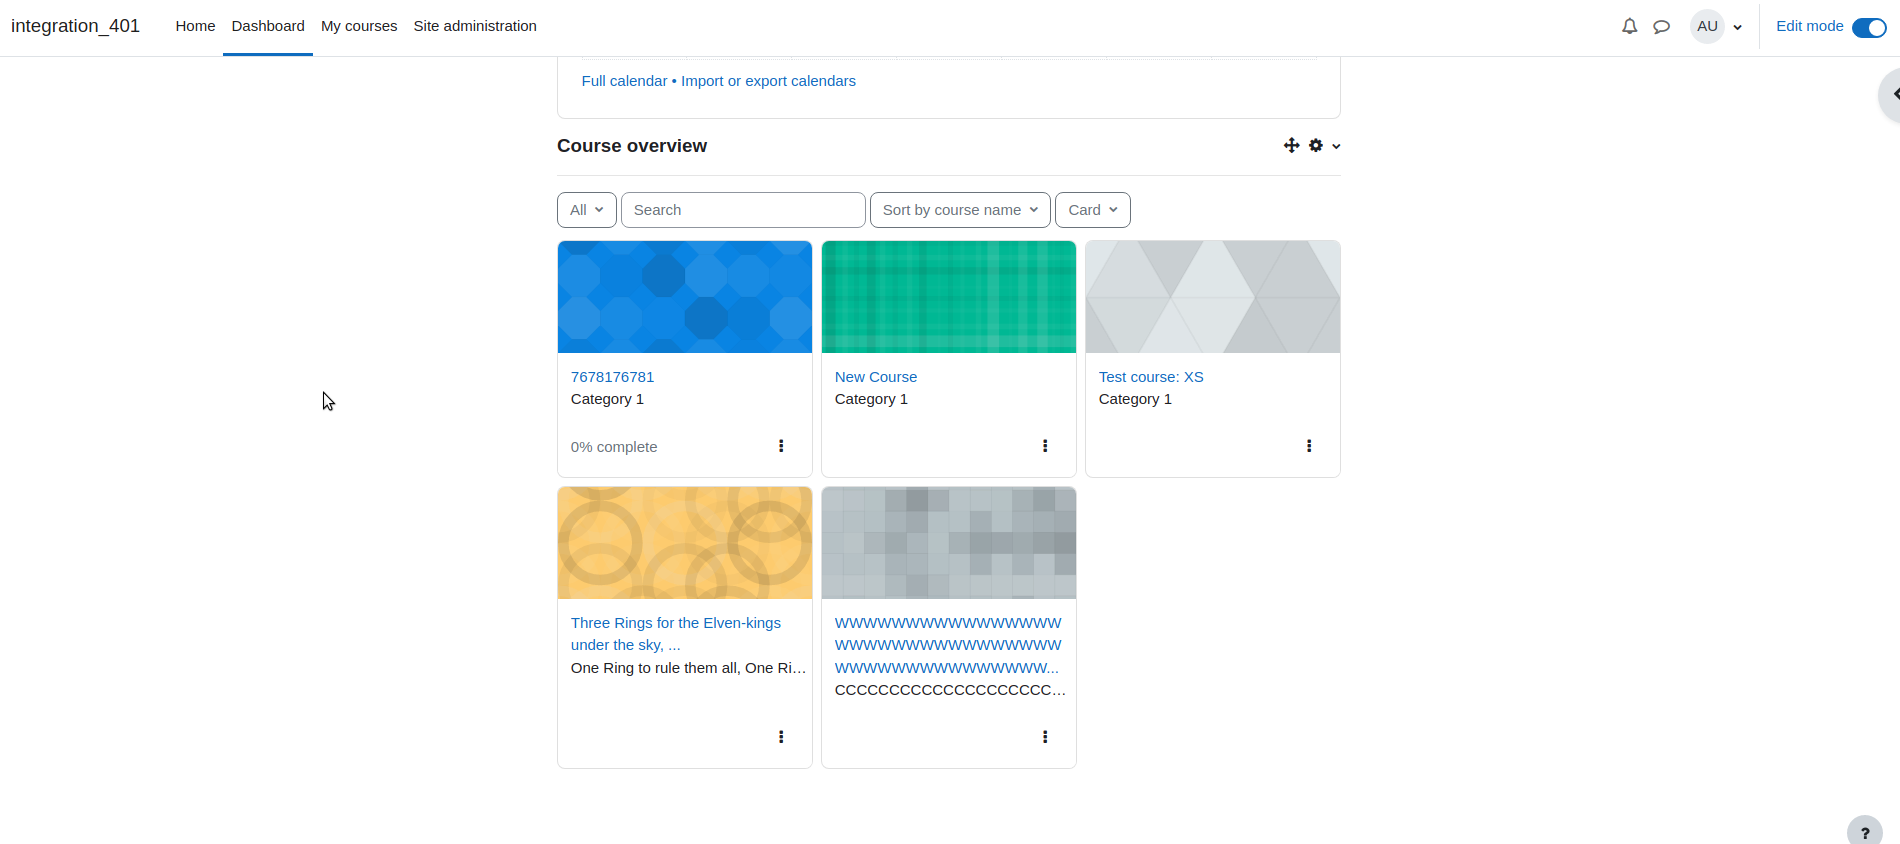This screenshot has width=1900, height=844.
Task: Click the integration_401 site name
Action: click(x=75, y=26)
